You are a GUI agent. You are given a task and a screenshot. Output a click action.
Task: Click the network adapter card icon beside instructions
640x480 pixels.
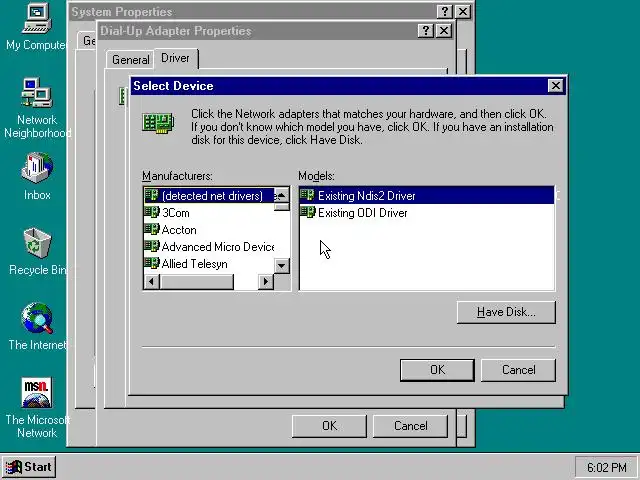158,123
